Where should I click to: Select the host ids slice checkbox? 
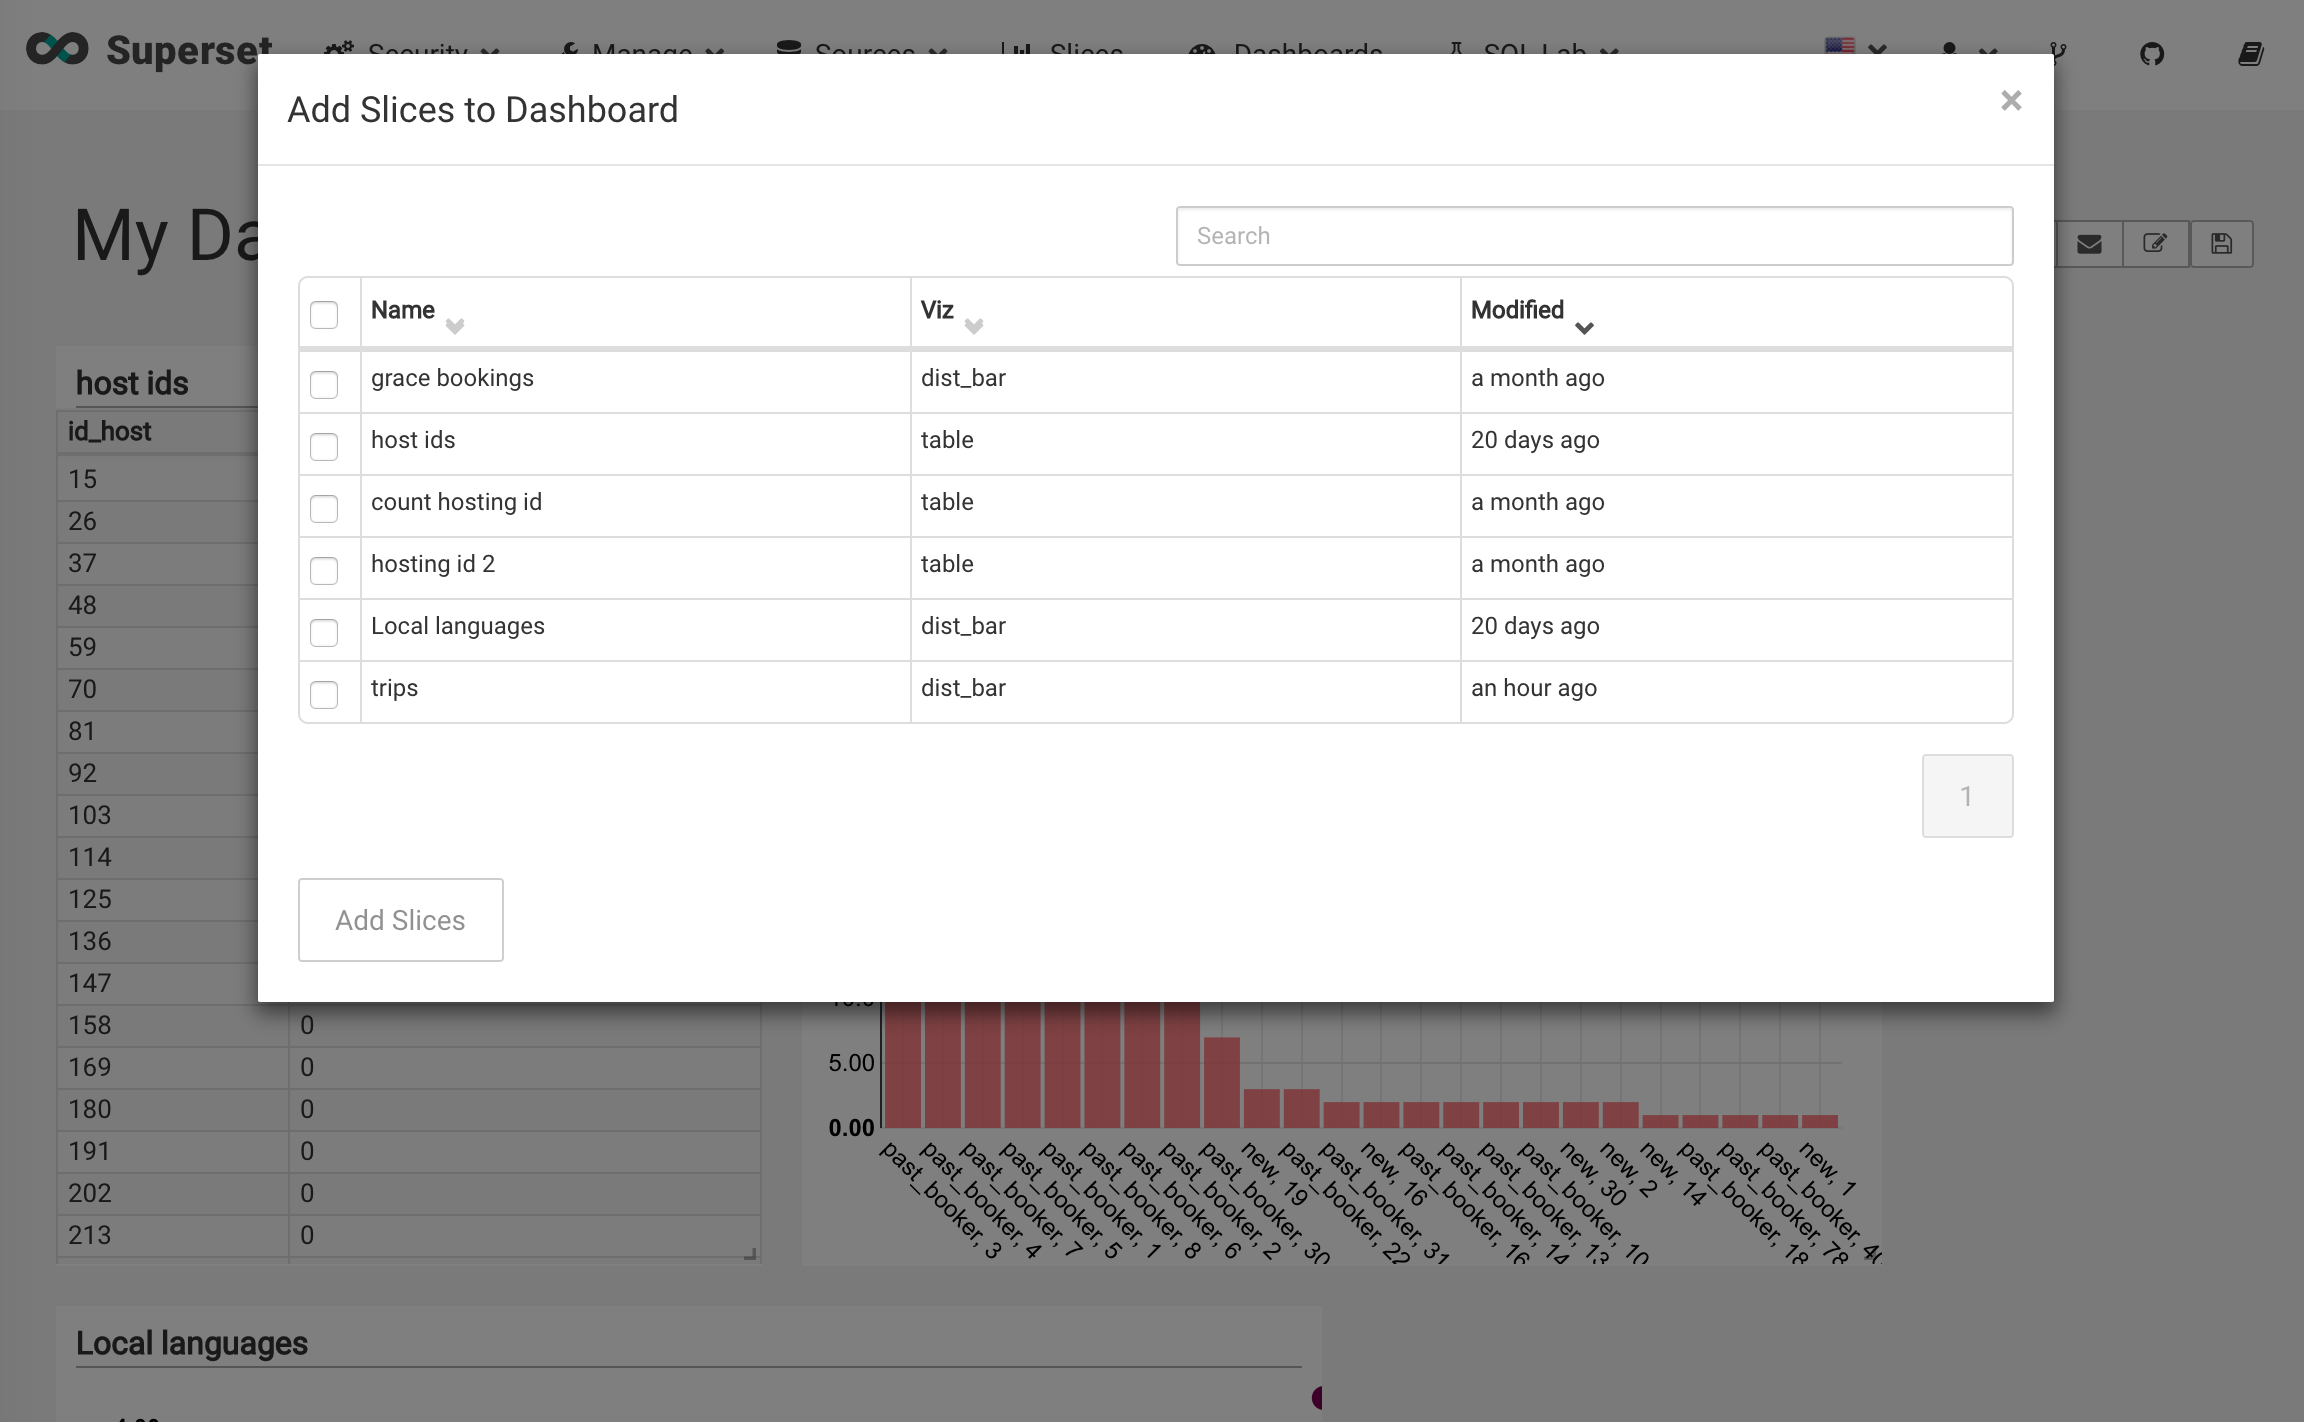[324, 446]
